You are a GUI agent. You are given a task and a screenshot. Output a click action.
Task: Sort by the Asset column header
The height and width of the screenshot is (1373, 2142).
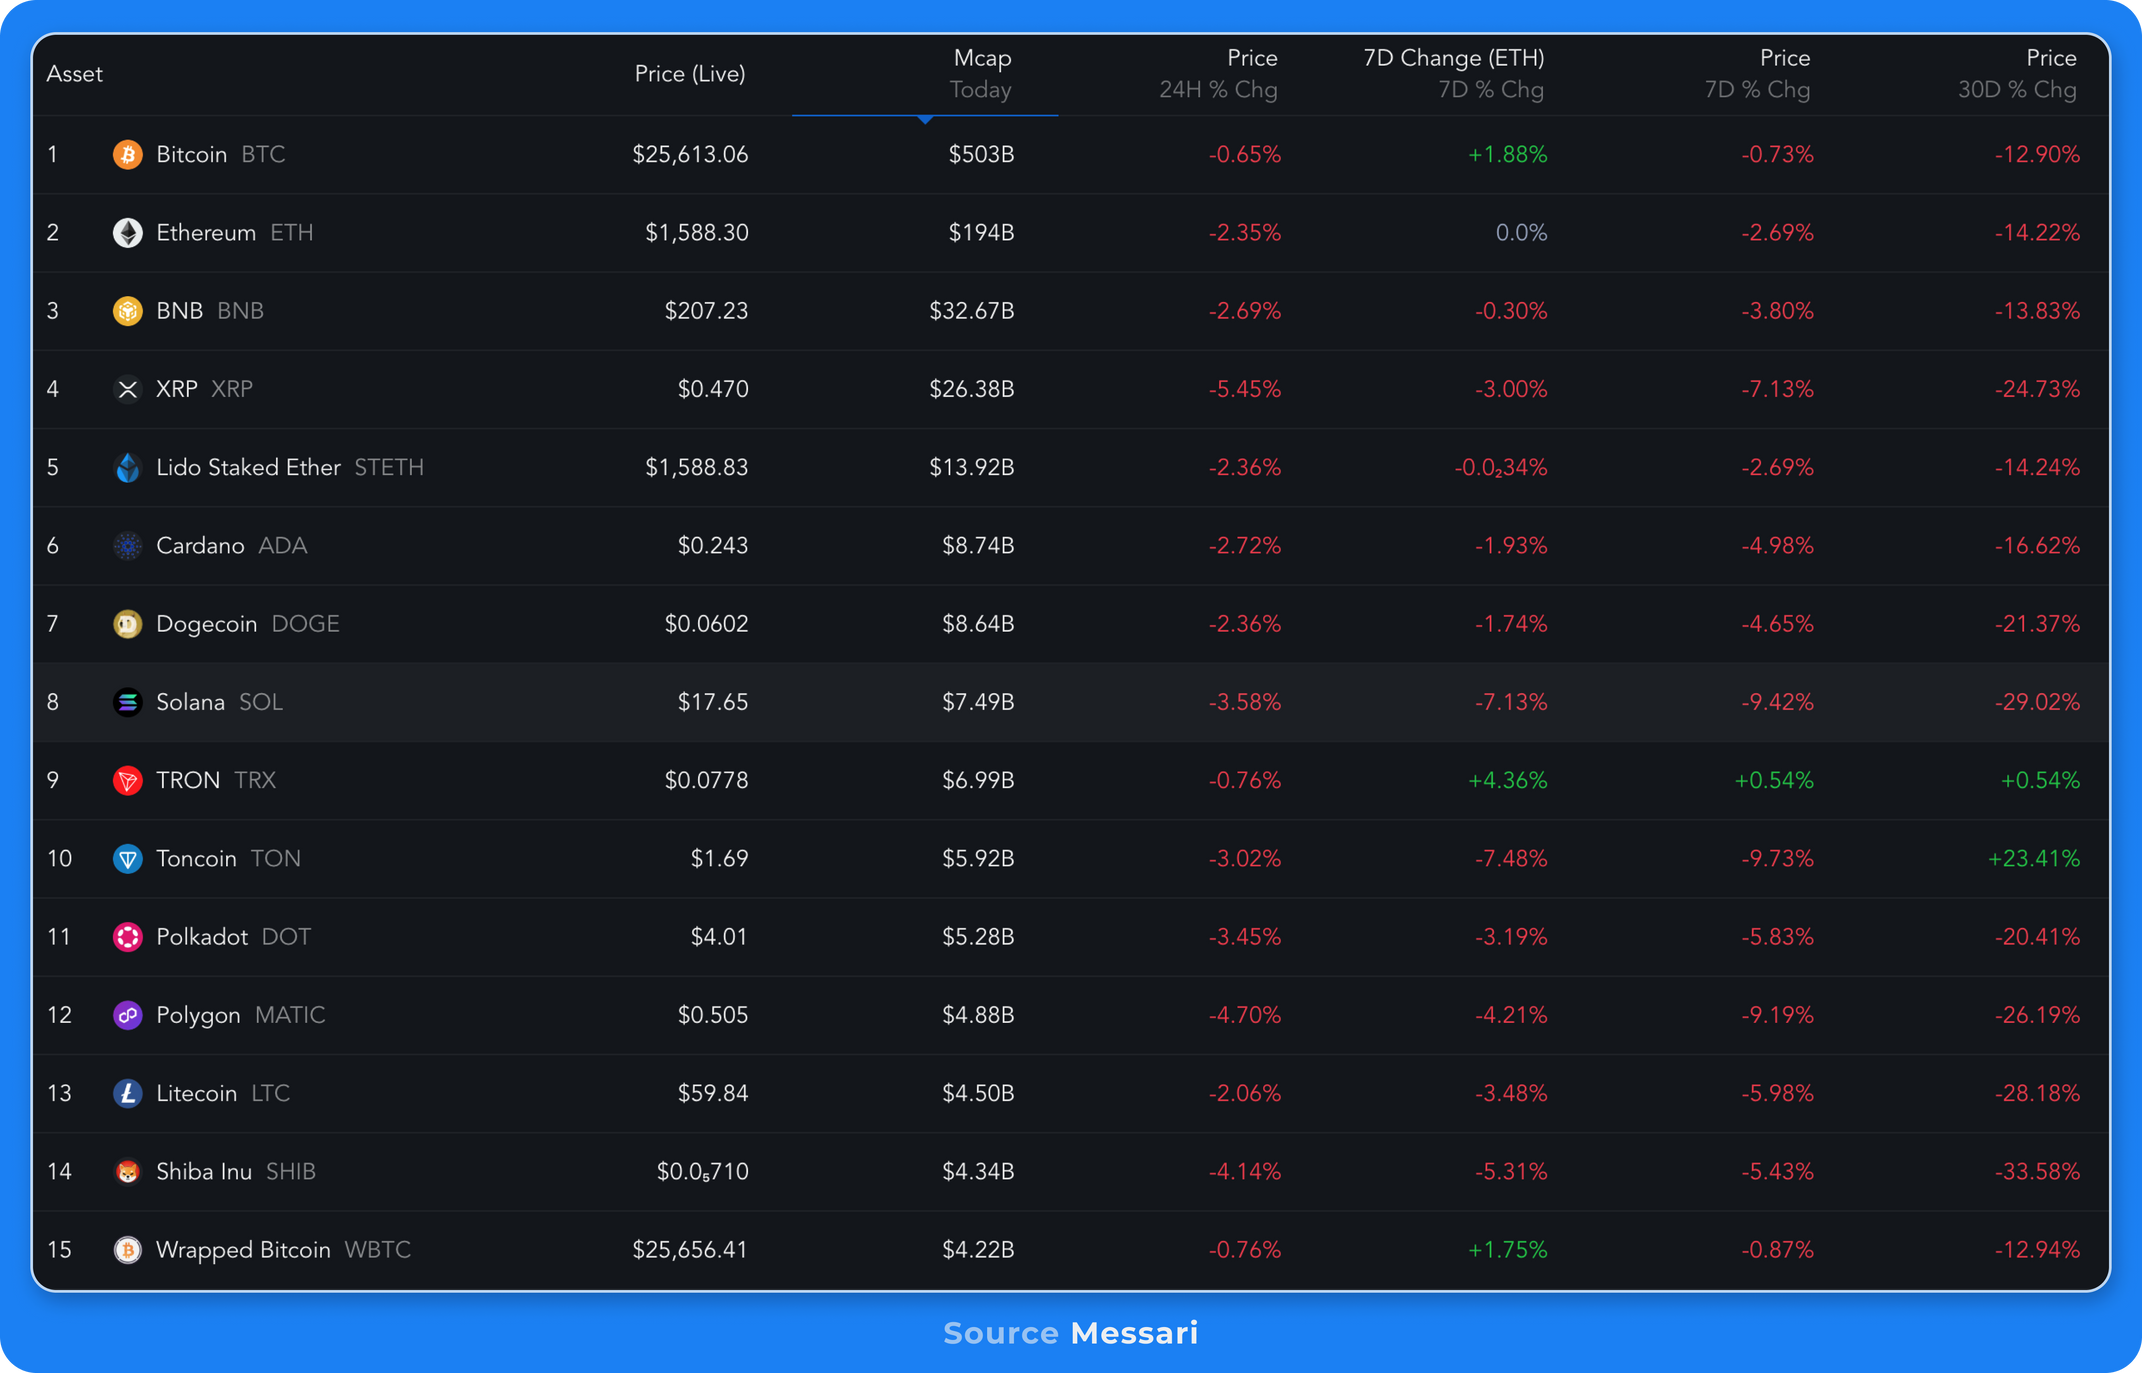(75, 74)
